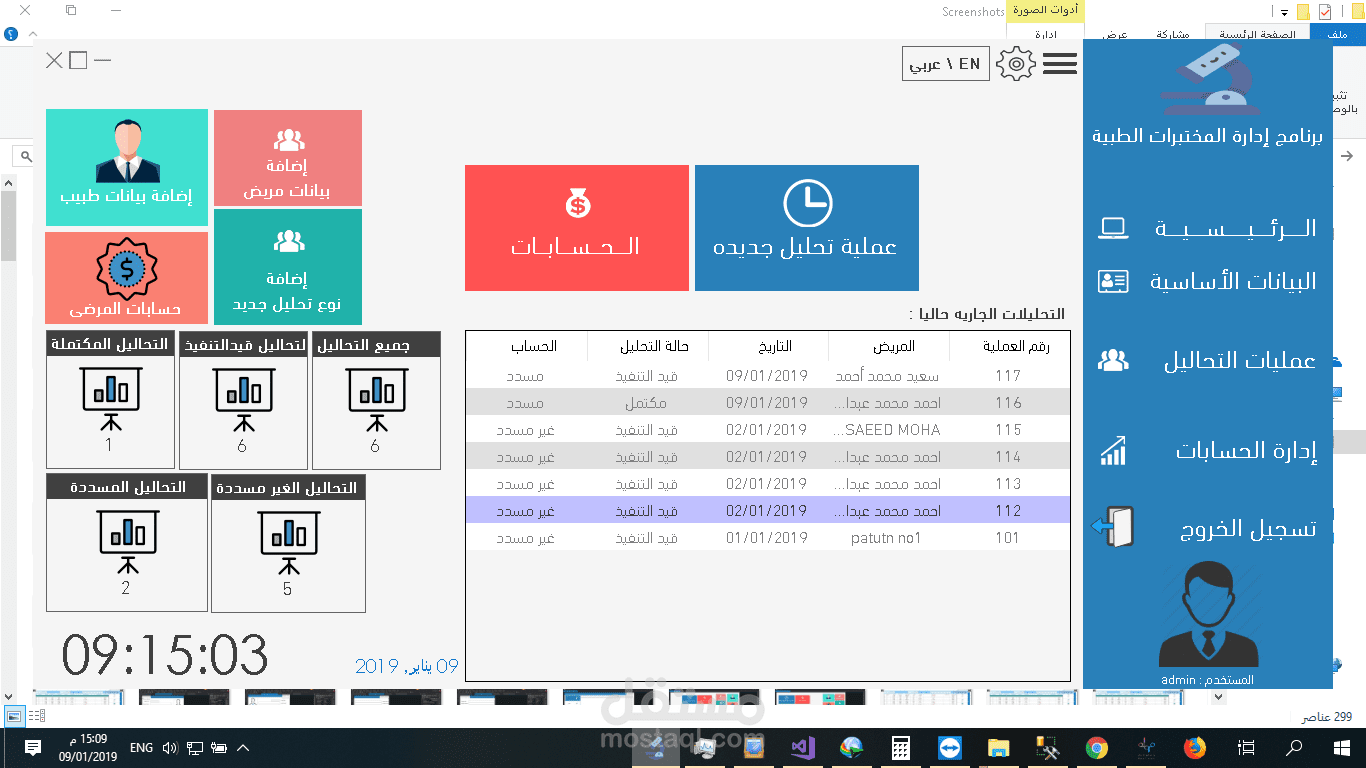The image size is (1366, 768).
Task: Expand hidden system tray icons
Action: (244, 747)
